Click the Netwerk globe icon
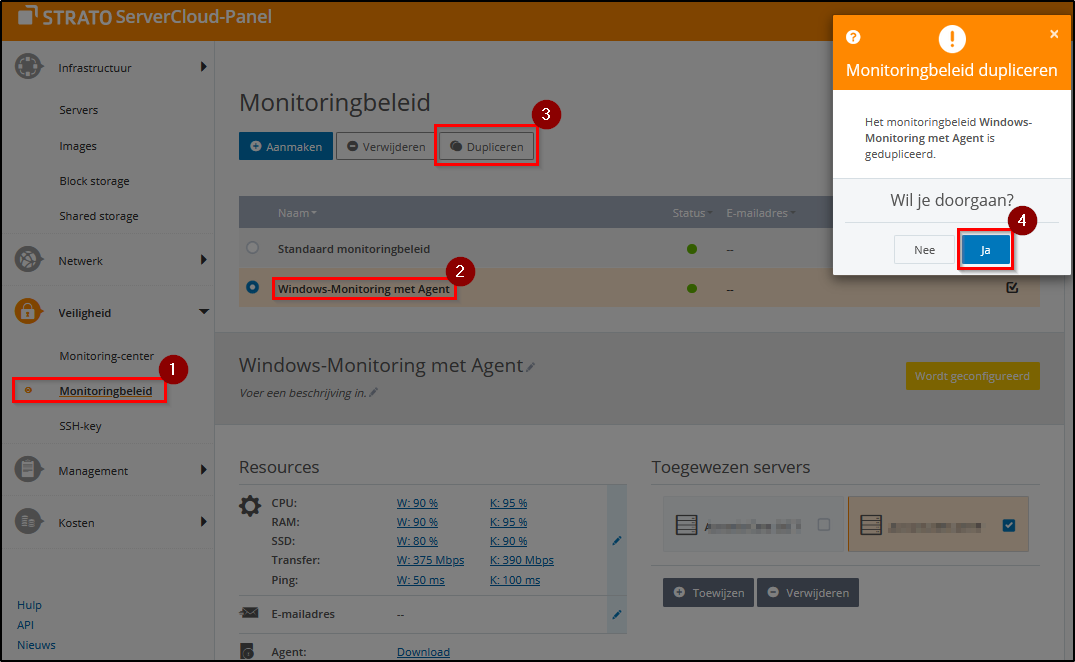1075x662 pixels. [29, 260]
